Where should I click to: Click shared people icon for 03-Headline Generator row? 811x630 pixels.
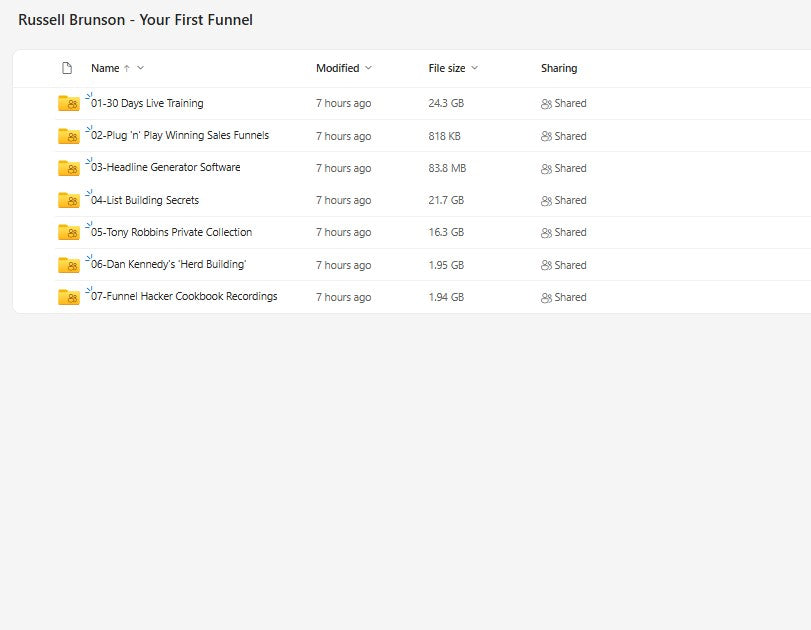pos(546,169)
